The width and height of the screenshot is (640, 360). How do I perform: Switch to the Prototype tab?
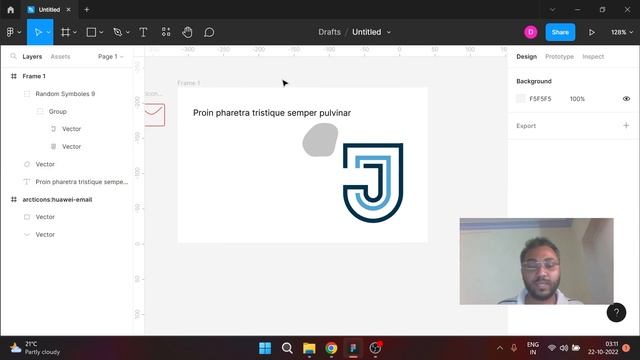[559, 56]
